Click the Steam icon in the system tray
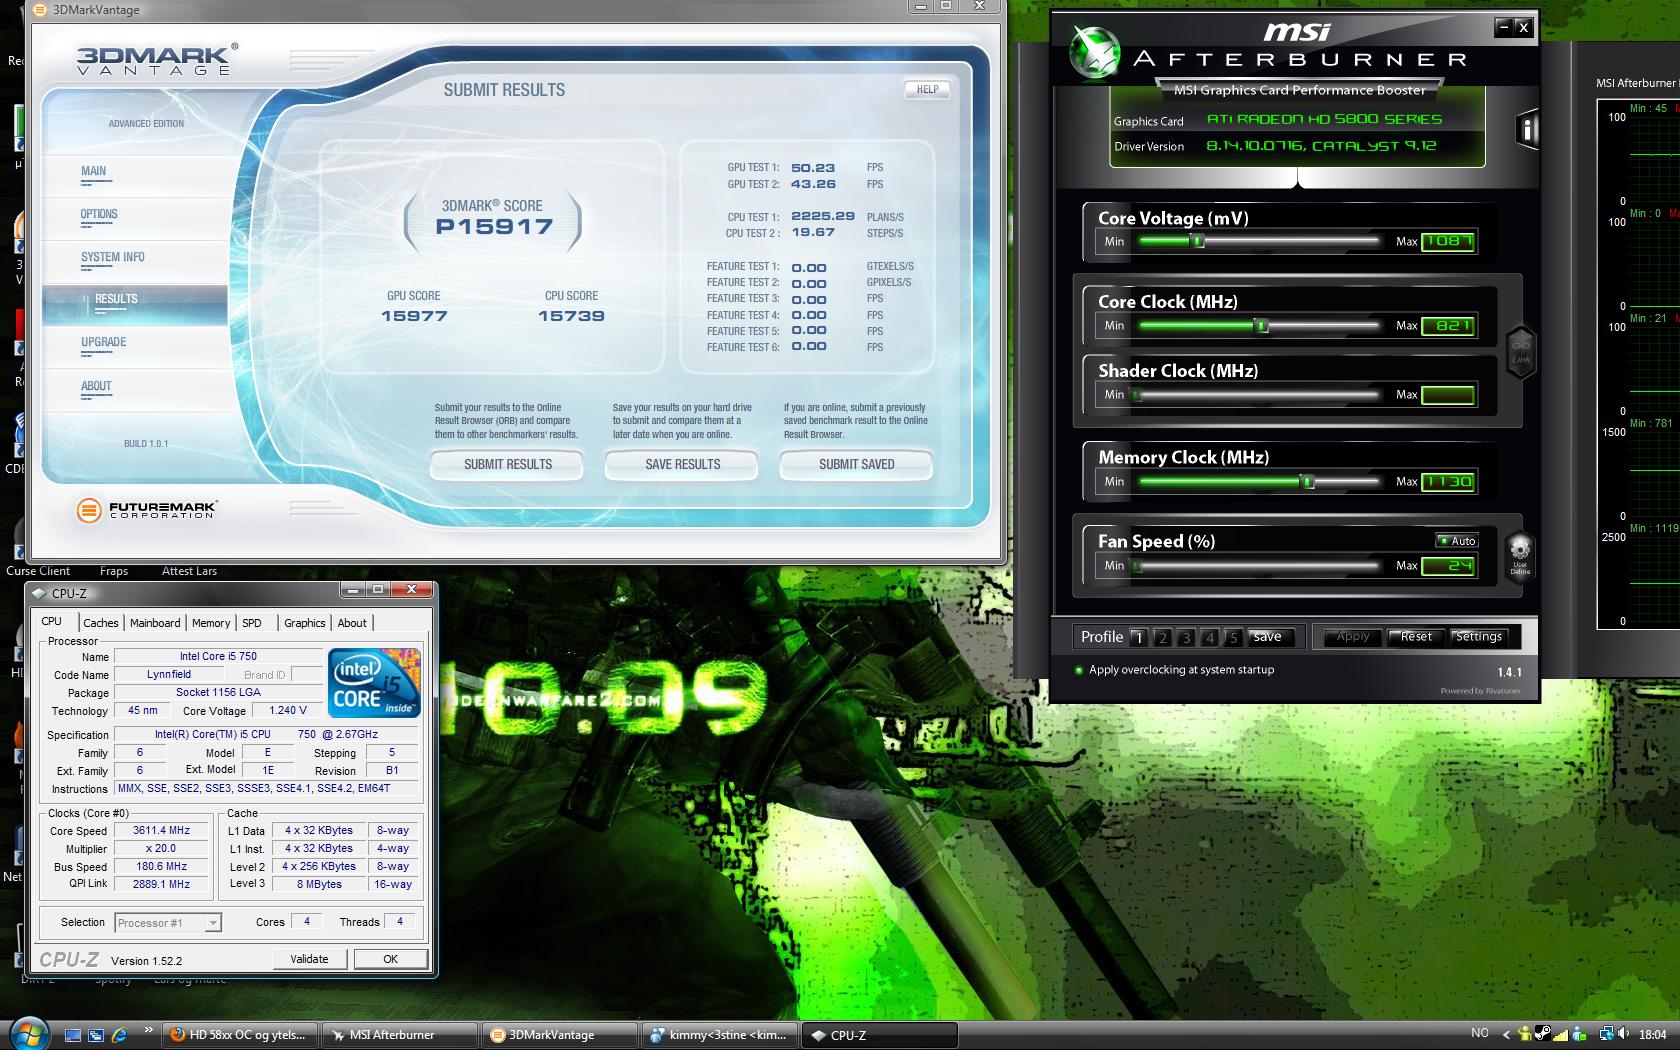The image size is (1680, 1050). [x=1543, y=1034]
